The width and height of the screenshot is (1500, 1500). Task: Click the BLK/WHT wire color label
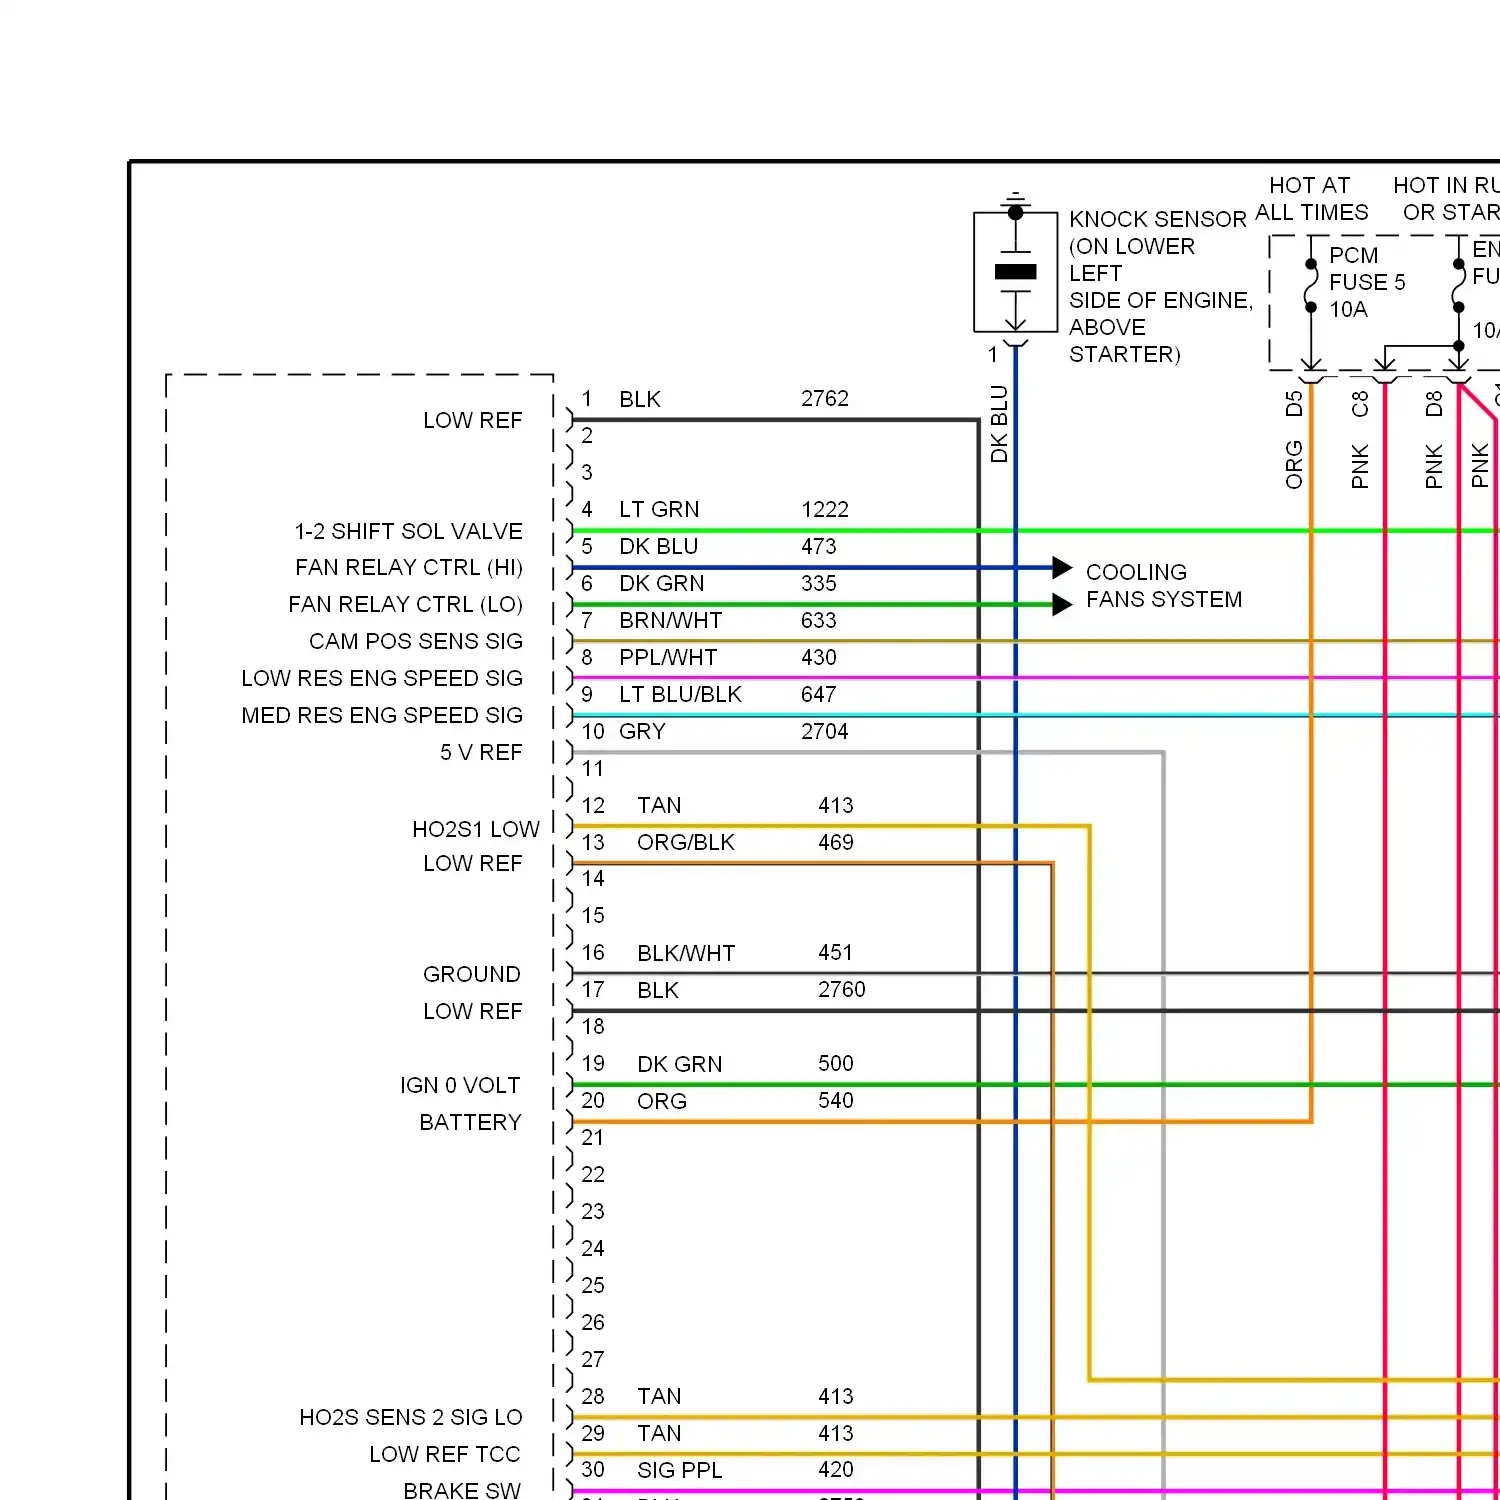(x=686, y=954)
